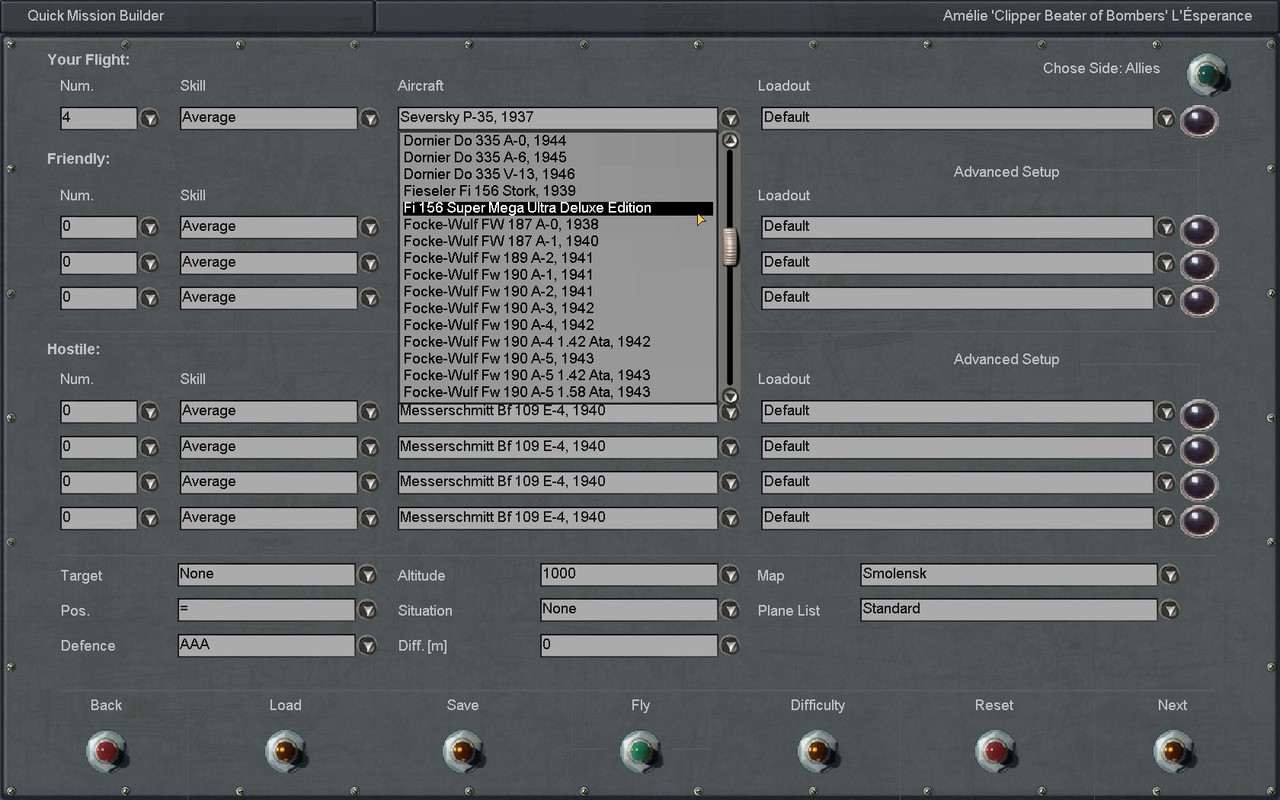Click fourth Hostile flight round setup button
This screenshot has width=1280, height=800.
click(1199, 521)
